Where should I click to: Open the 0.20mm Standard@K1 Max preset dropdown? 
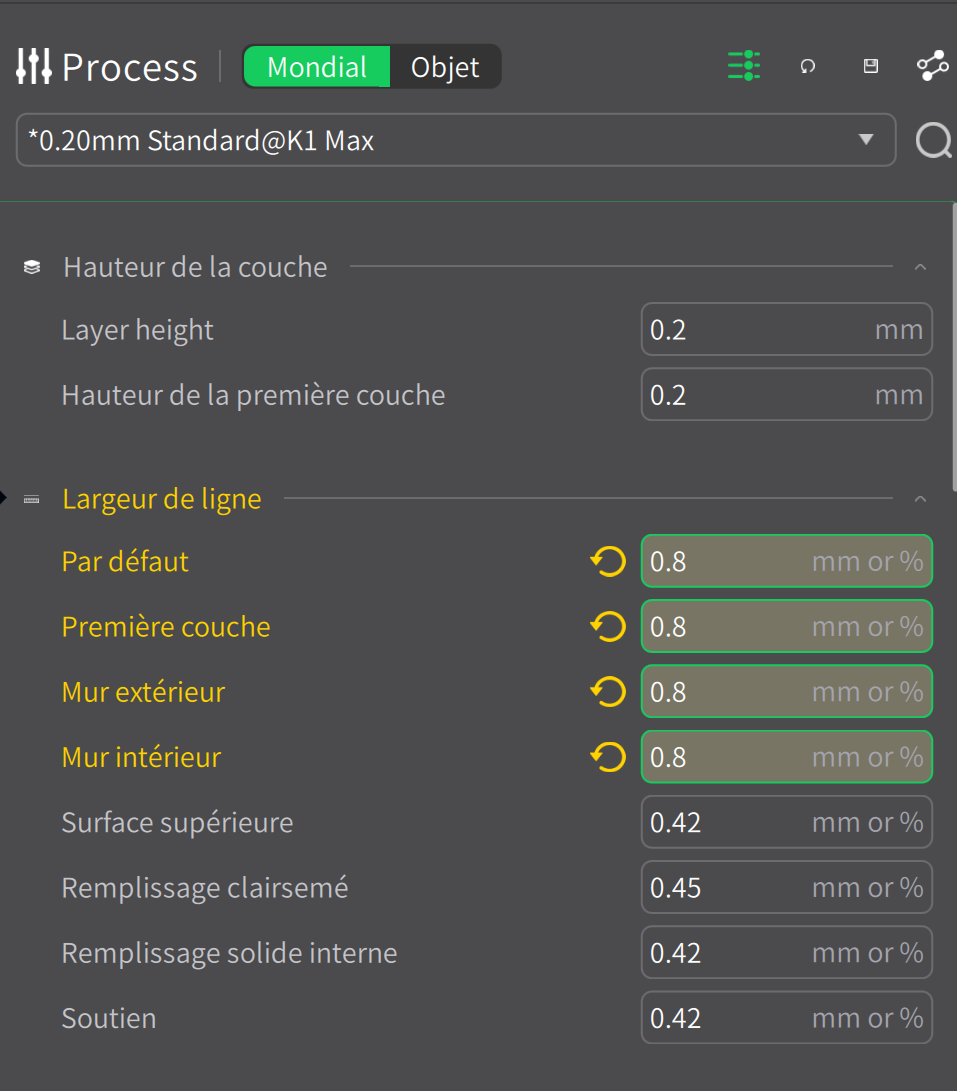456,140
